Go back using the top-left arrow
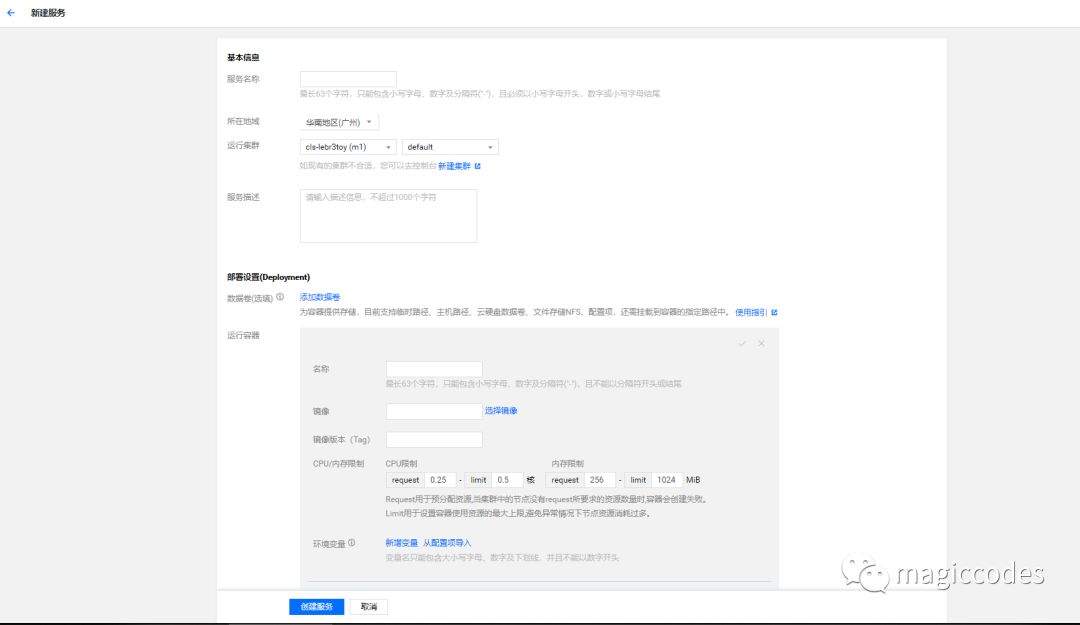 (x=10, y=12)
